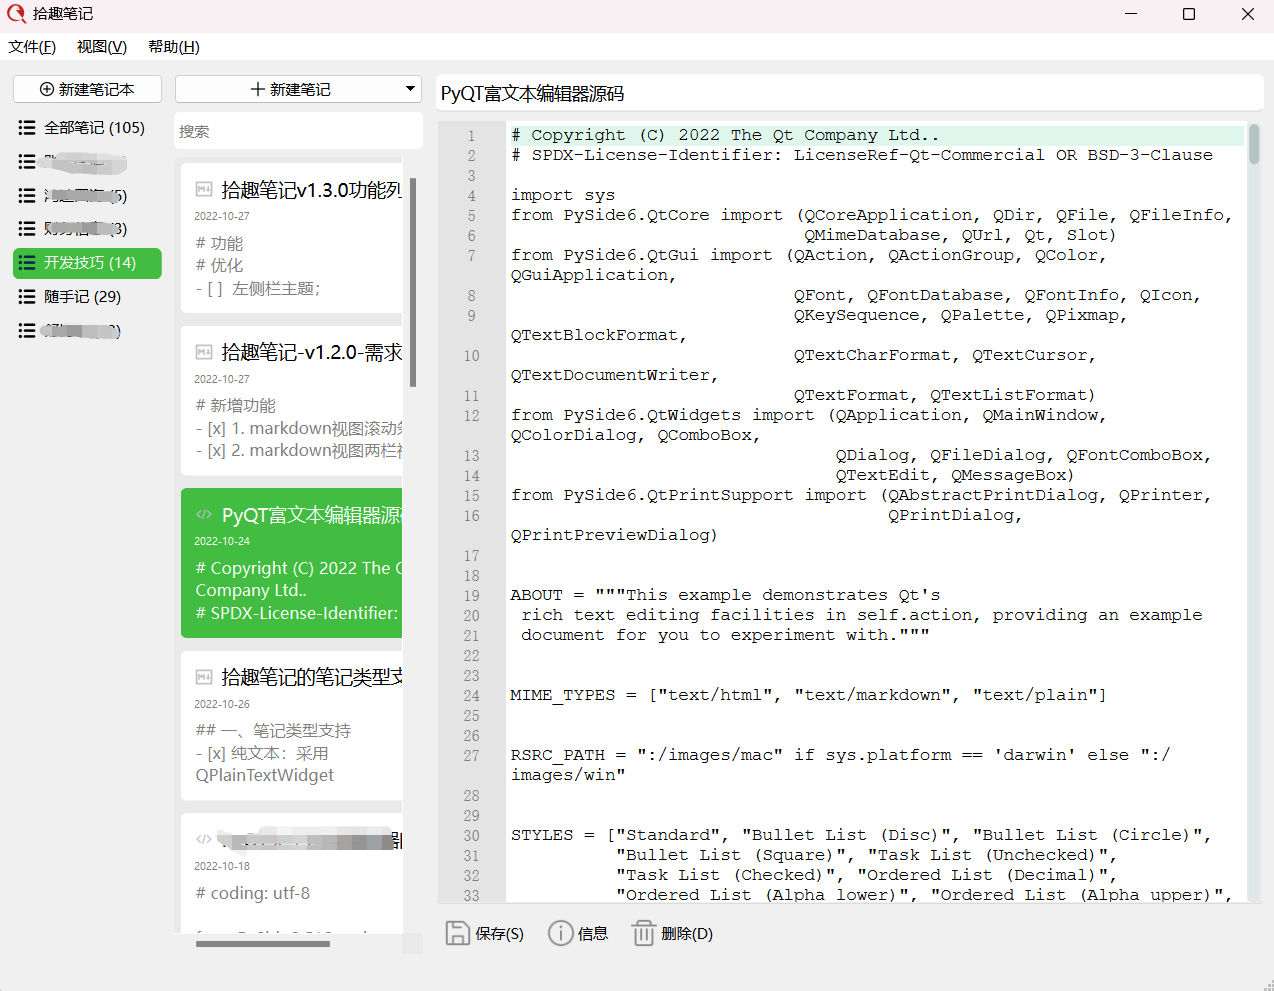The height and width of the screenshot is (991, 1274).
Task: Open the 视图(V) menu
Action: click(x=102, y=47)
